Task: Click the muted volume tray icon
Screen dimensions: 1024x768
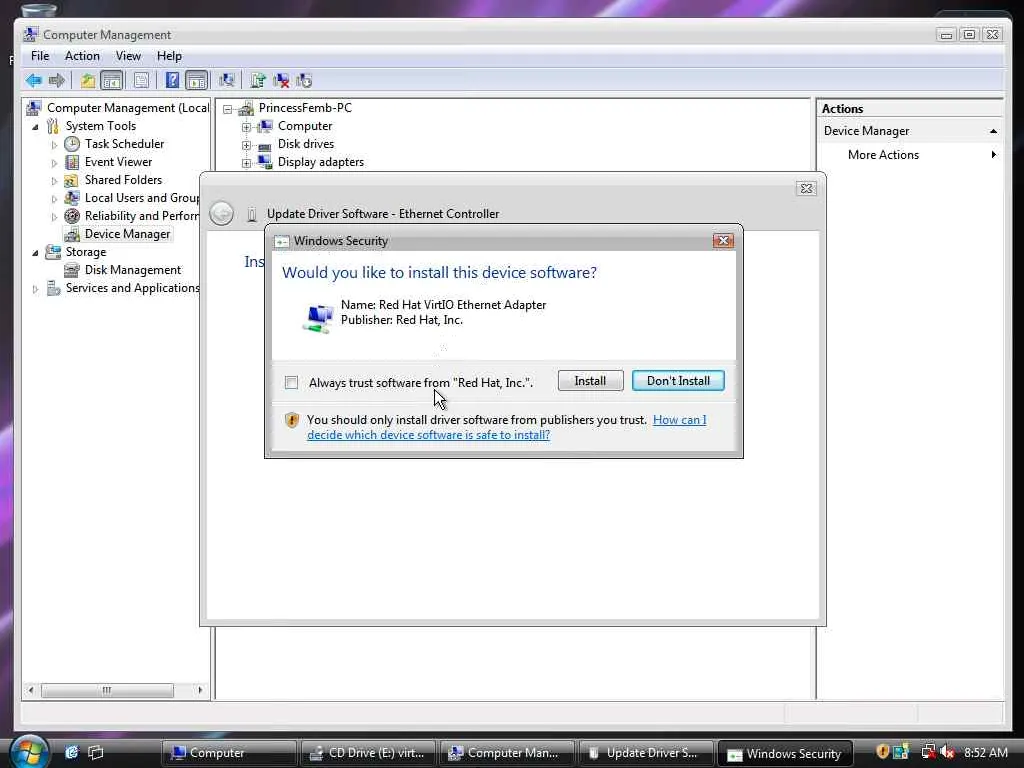Action: 948,752
